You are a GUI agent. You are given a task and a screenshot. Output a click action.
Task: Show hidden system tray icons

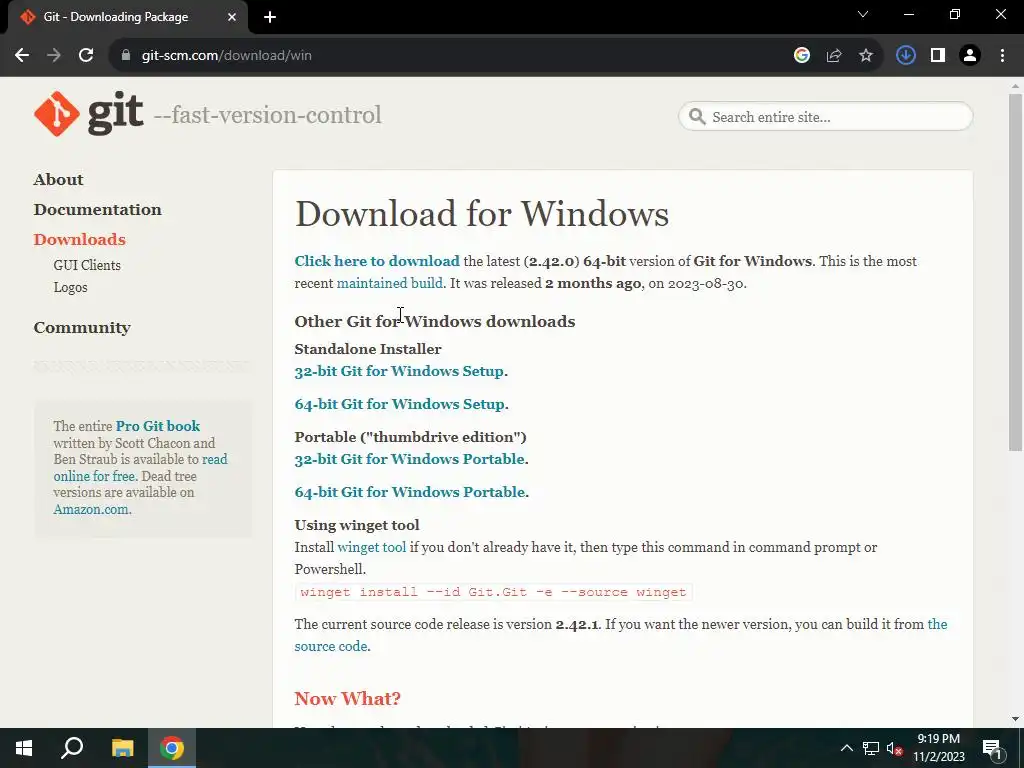(846, 748)
